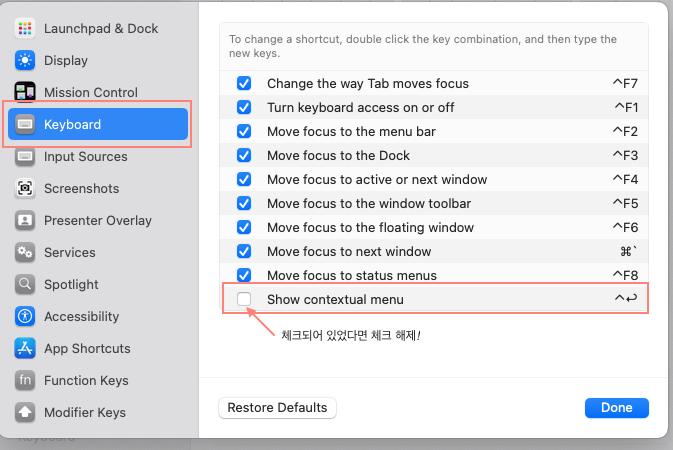Click the Screenshots icon in sidebar
This screenshot has width=673, height=450.
coord(26,189)
